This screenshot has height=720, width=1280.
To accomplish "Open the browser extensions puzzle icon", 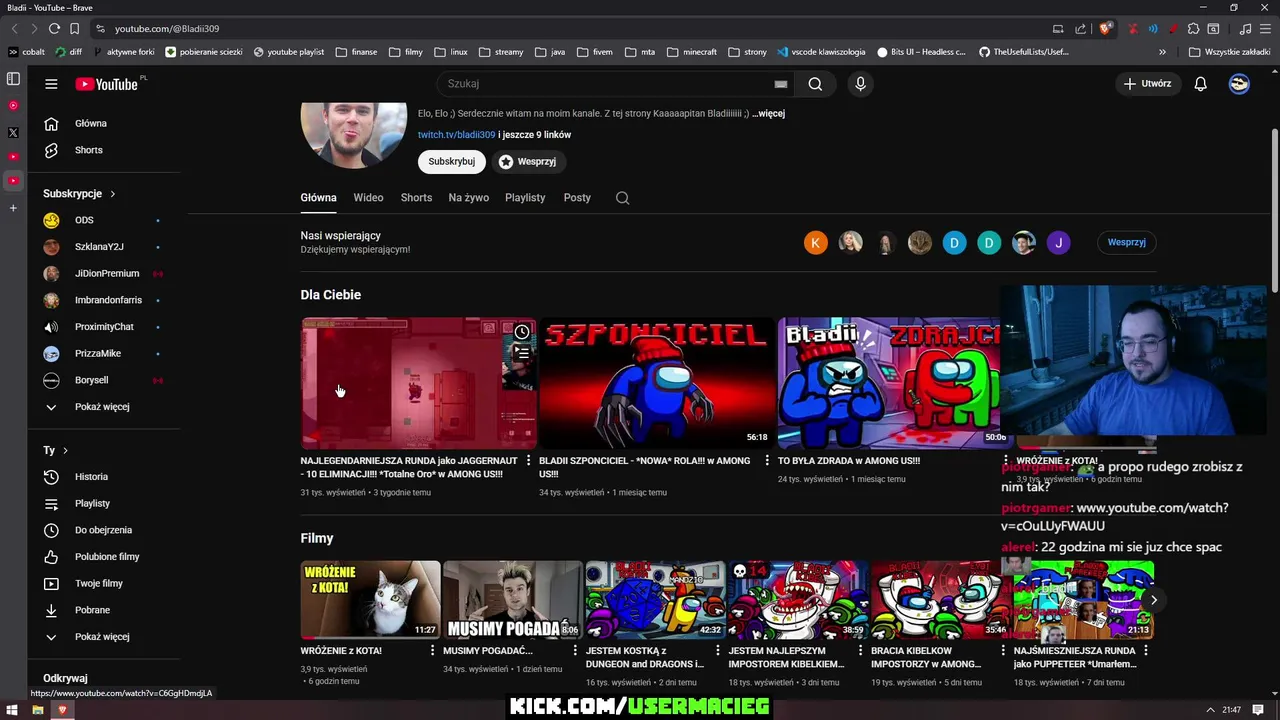I will click(x=1192, y=29).
